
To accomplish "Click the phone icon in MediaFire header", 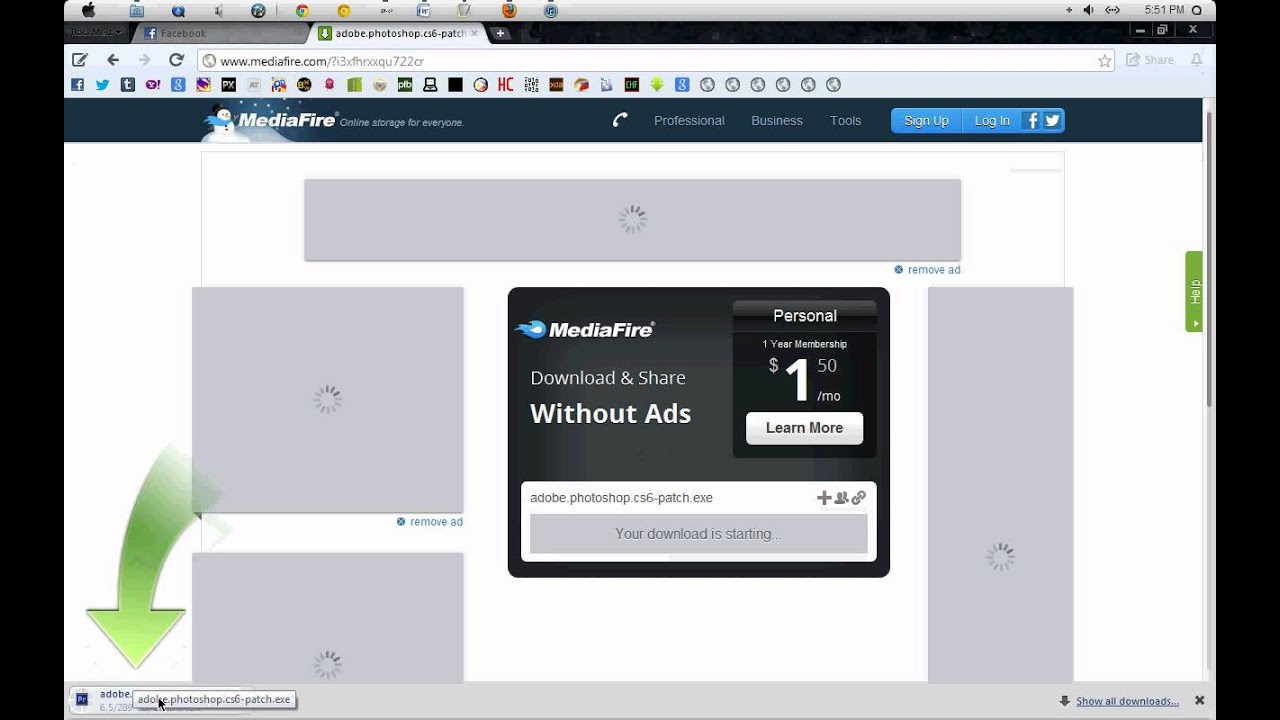I will 620,120.
